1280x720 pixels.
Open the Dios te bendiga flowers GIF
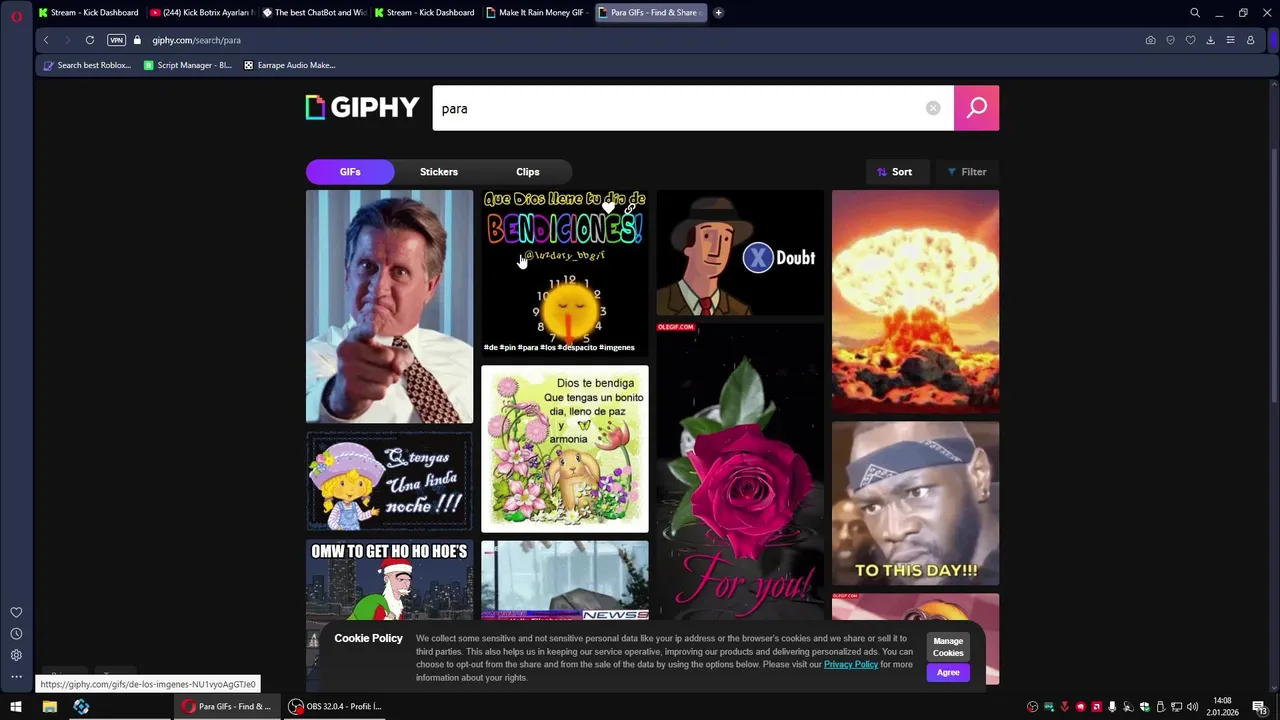click(565, 449)
